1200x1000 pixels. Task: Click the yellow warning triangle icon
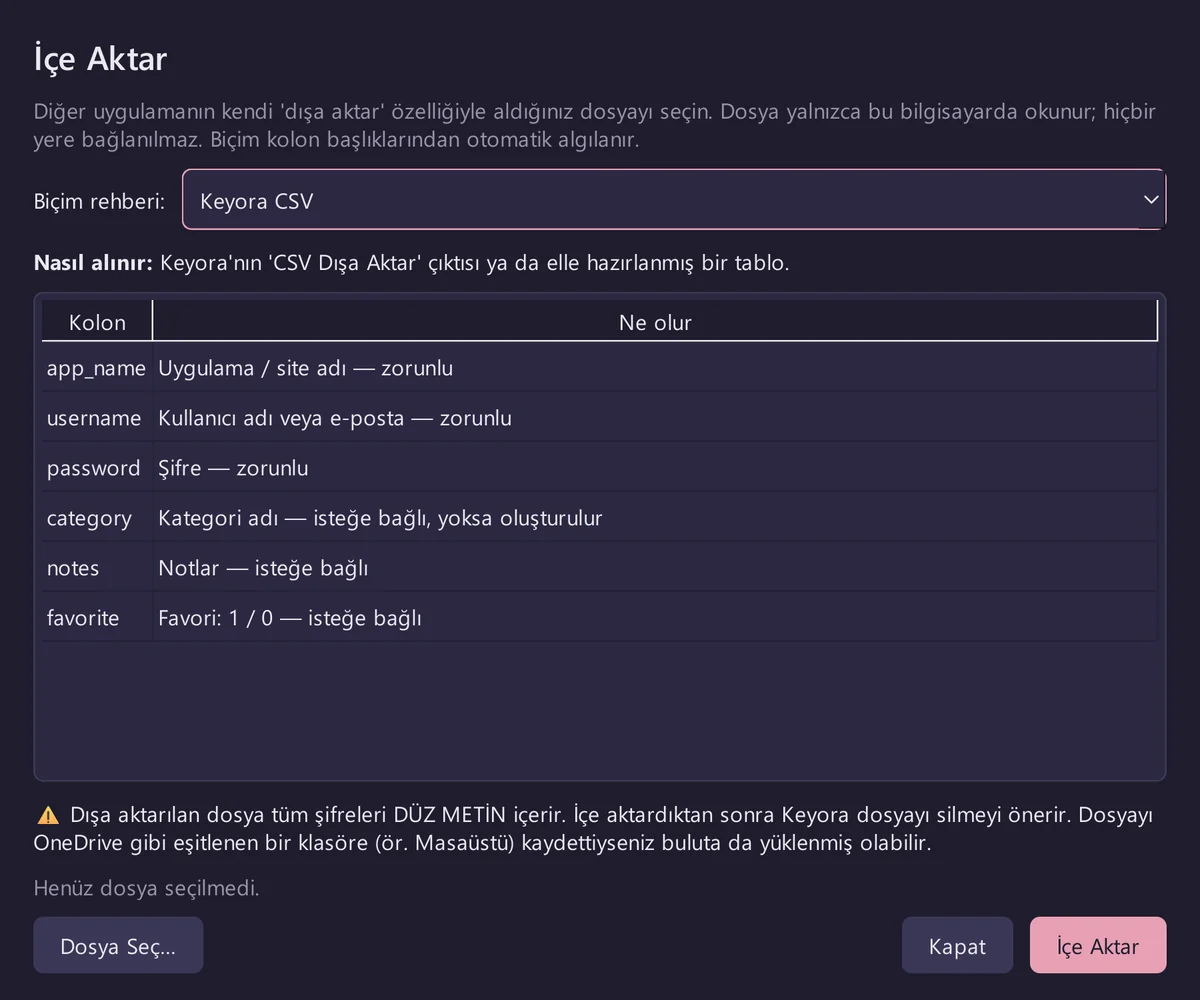tap(47, 815)
